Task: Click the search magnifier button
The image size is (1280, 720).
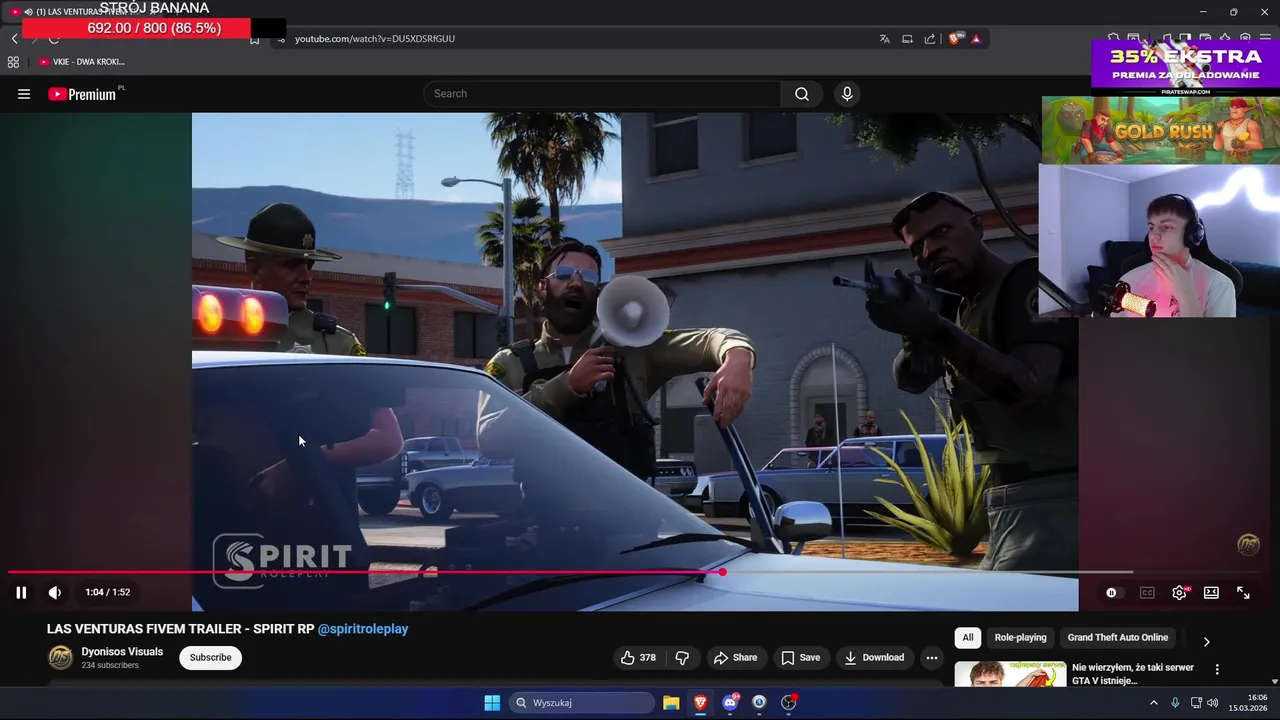Action: point(802,94)
